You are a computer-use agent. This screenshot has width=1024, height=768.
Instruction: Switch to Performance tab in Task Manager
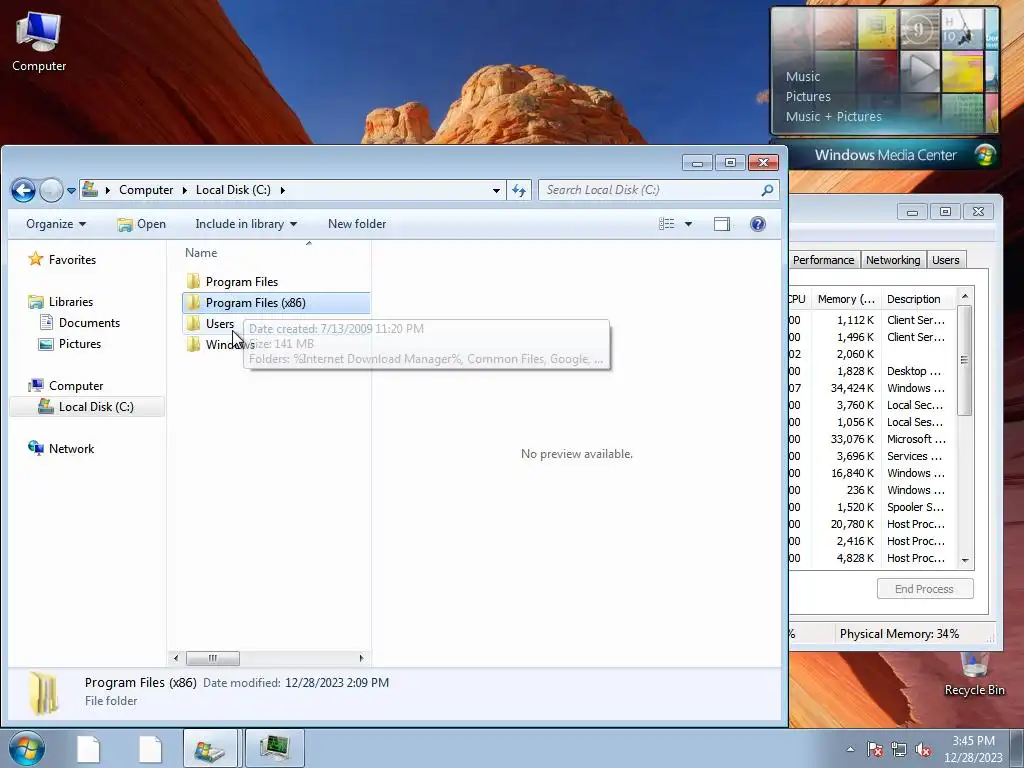[x=824, y=260]
